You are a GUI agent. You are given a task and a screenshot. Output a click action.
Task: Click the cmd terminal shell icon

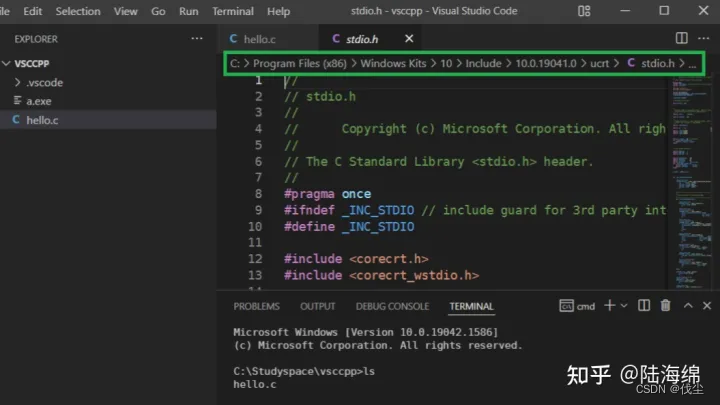[566, 305]
